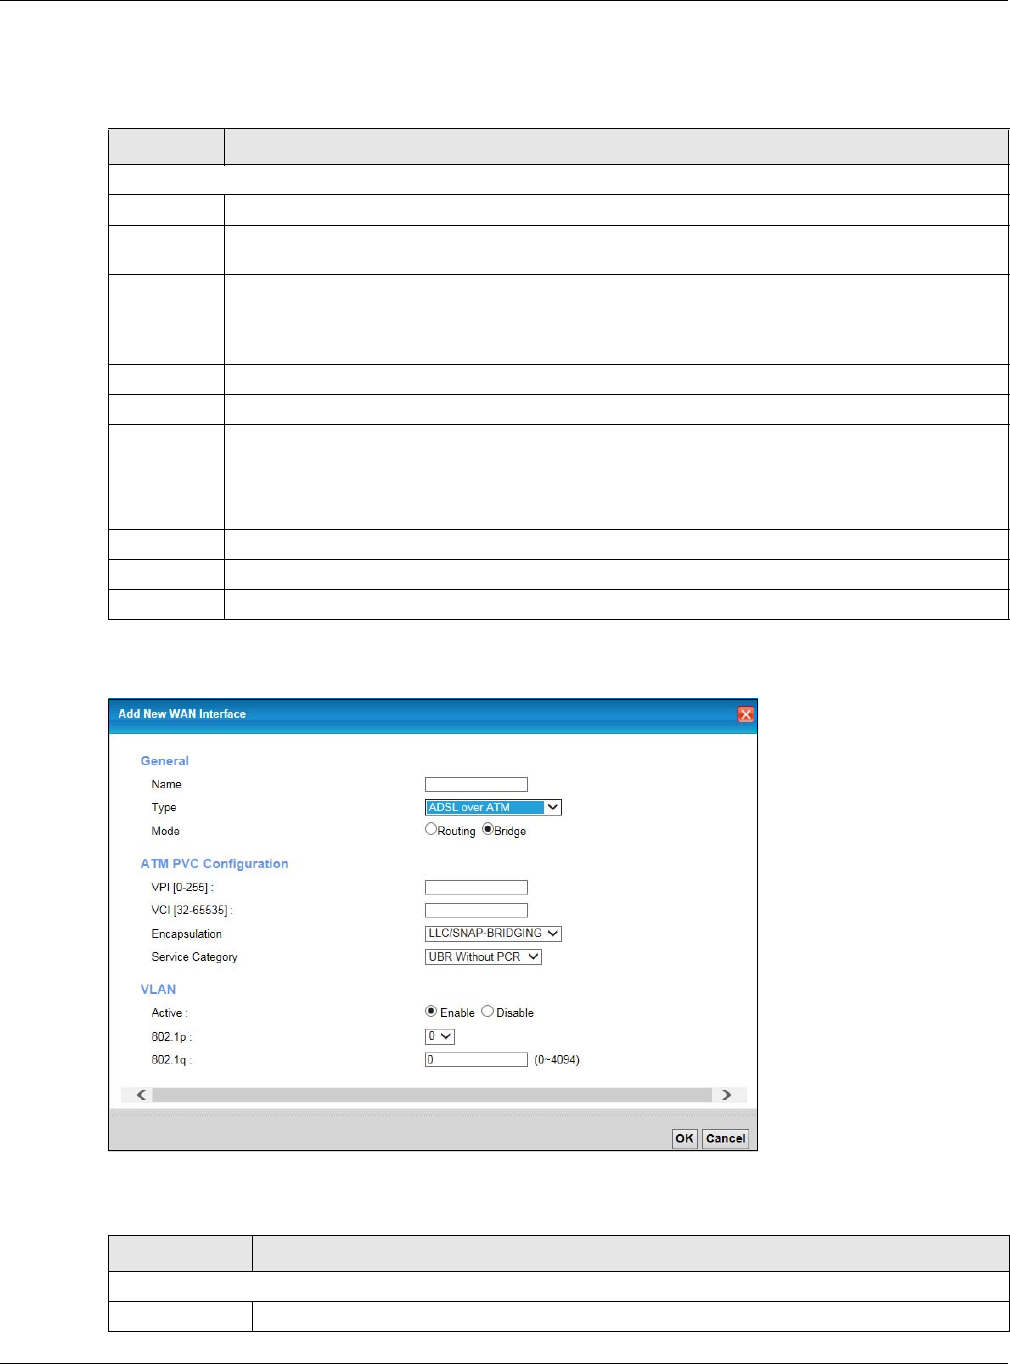Close the Add New WAN Interface dialog
Viewport: 1010px width, 1364px height.
point(745,714)
